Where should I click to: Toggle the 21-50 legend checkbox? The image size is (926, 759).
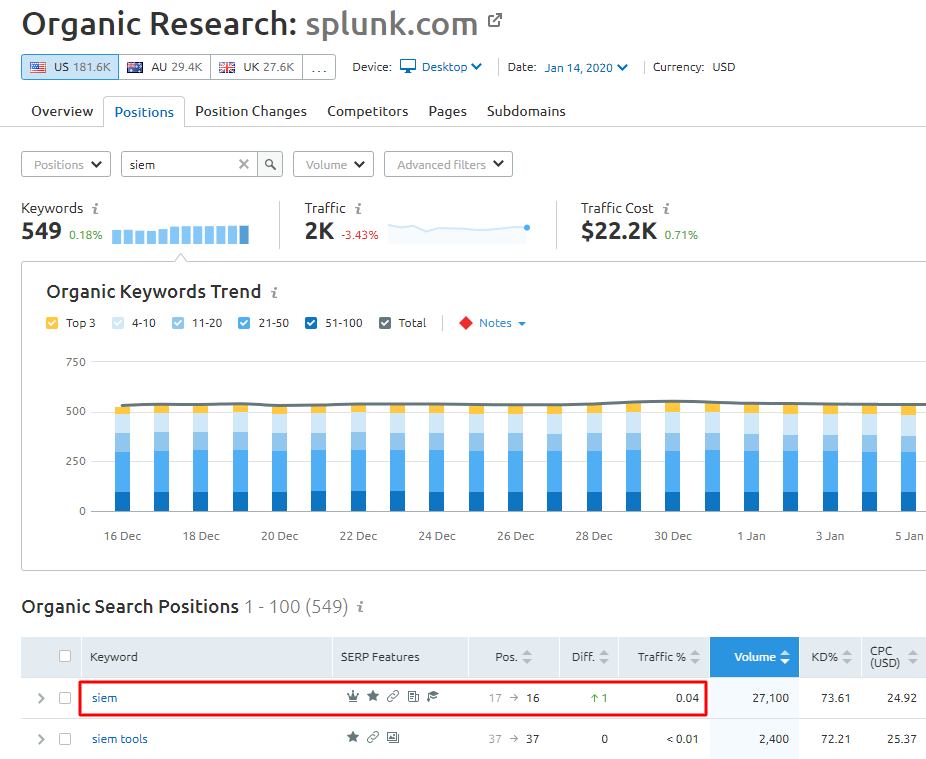[244, 323]
